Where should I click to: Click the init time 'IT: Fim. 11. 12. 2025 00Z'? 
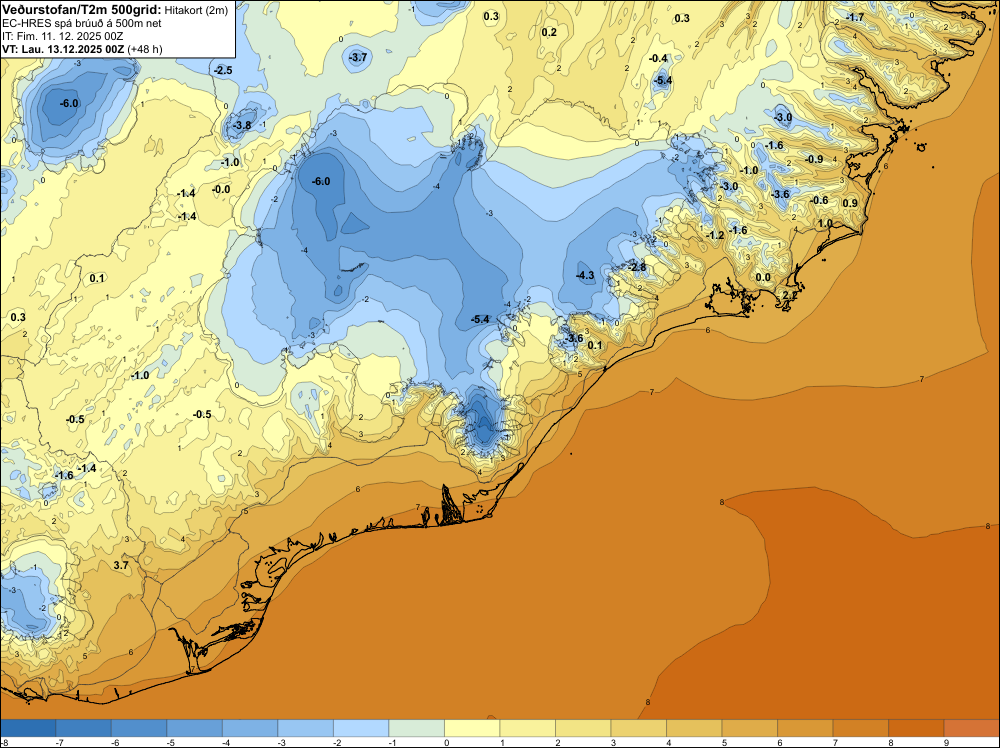(x=62, y=36)
